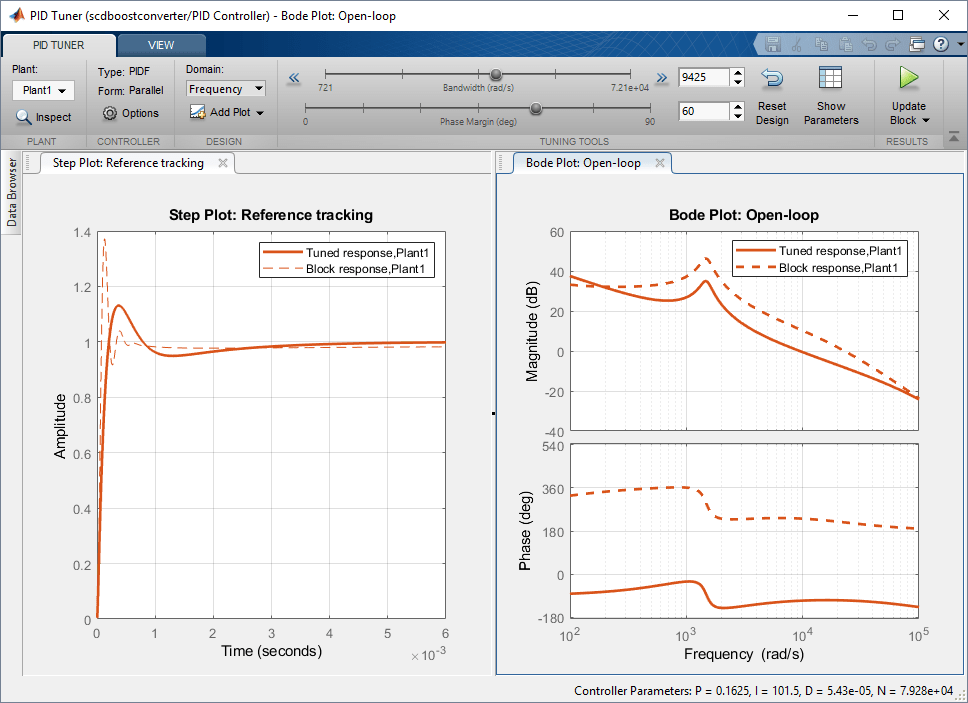Click Show Parameters table icon
The width and height of the screenshot is (968, 703).
[830, 78]
